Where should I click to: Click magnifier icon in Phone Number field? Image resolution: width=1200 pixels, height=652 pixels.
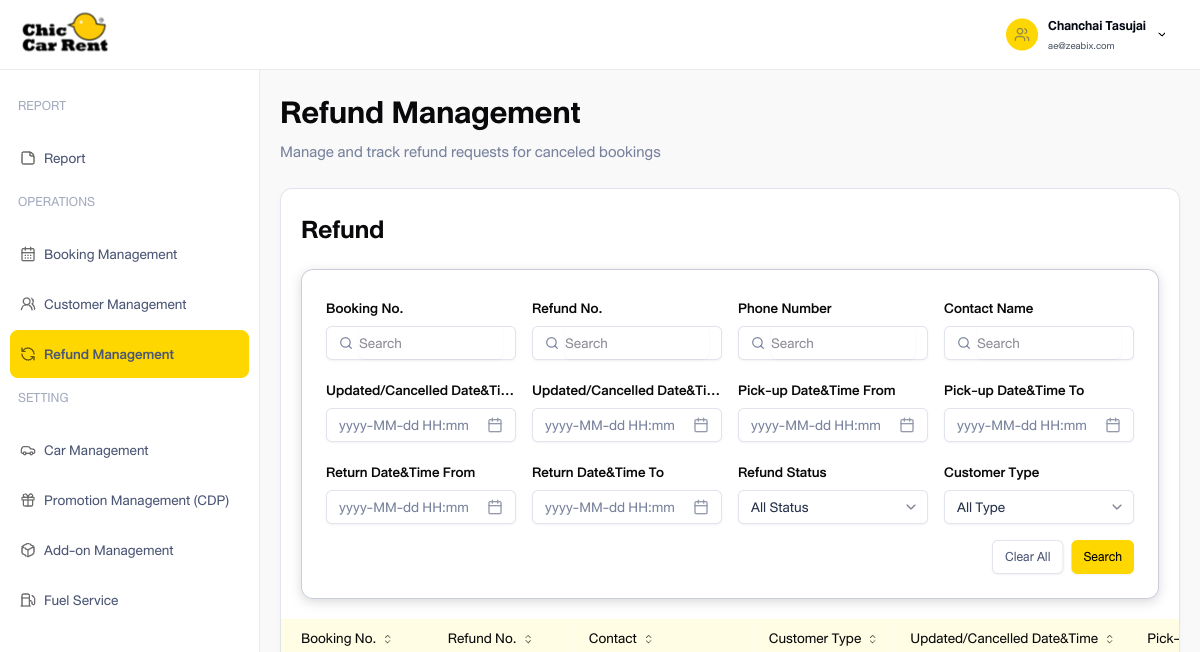(x=758, y=343)
